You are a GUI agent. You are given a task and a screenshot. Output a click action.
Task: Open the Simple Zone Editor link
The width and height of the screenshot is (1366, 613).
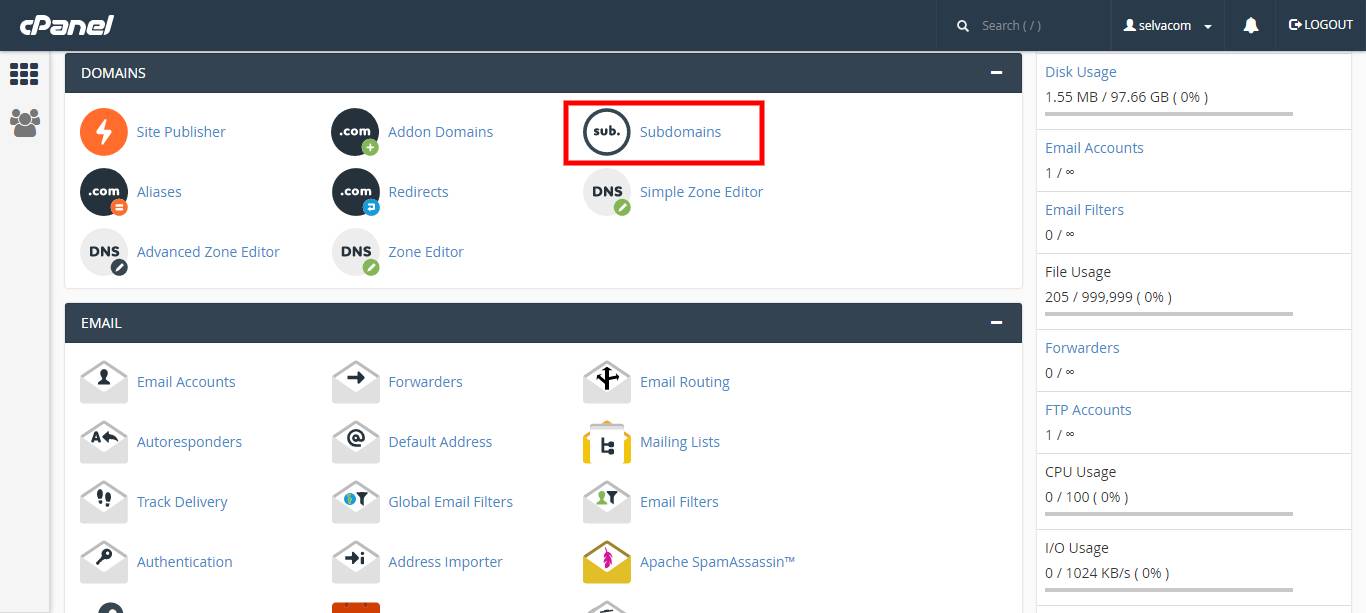701,192
